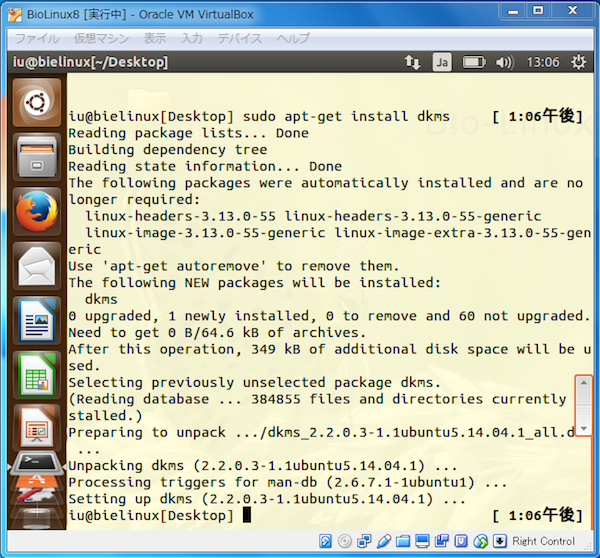
Task: Click the keyboard capture down-arrow status icon
Action: 500,541
